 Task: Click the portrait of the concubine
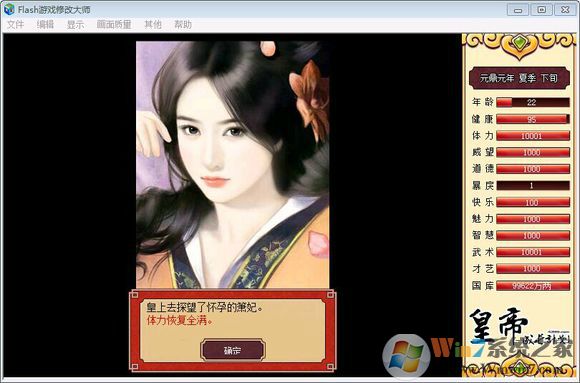(233, 165)
